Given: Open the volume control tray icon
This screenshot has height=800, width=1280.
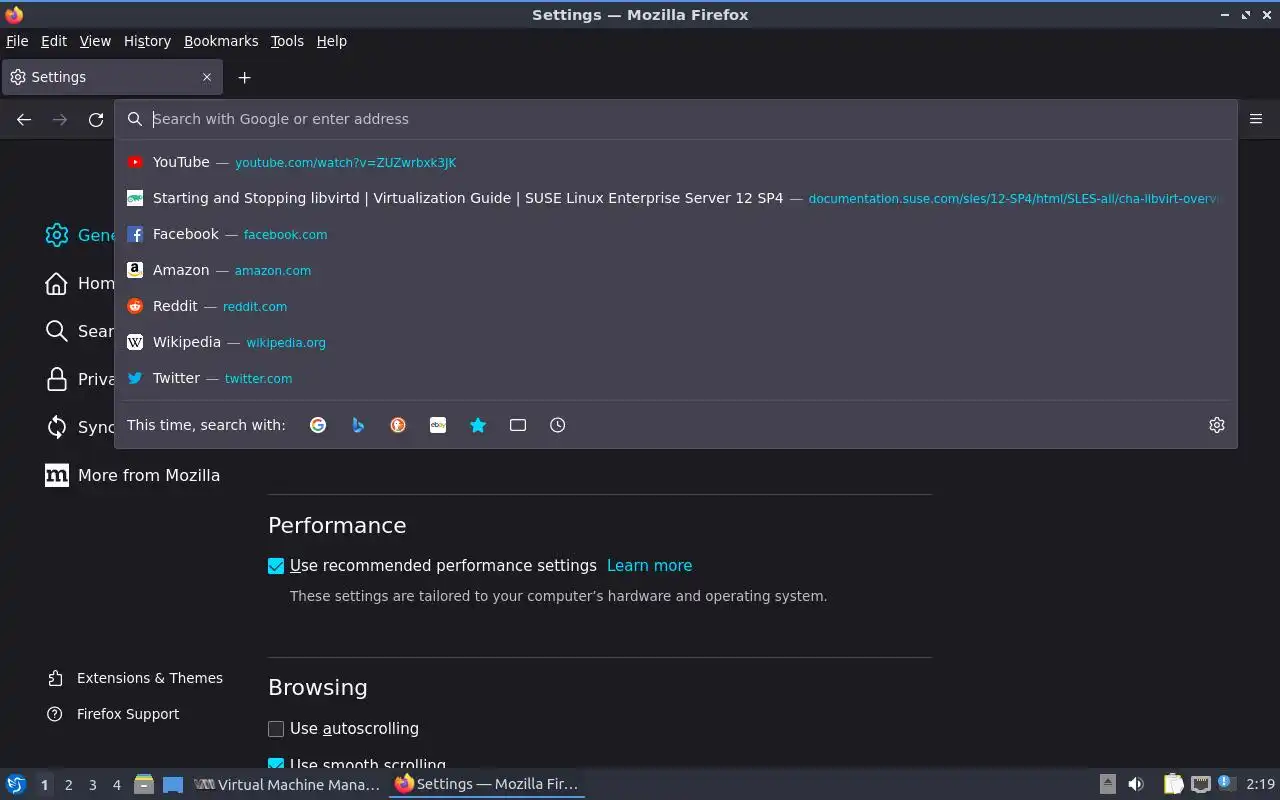Looking at the screenshot, I should [x=1135, y=784].
